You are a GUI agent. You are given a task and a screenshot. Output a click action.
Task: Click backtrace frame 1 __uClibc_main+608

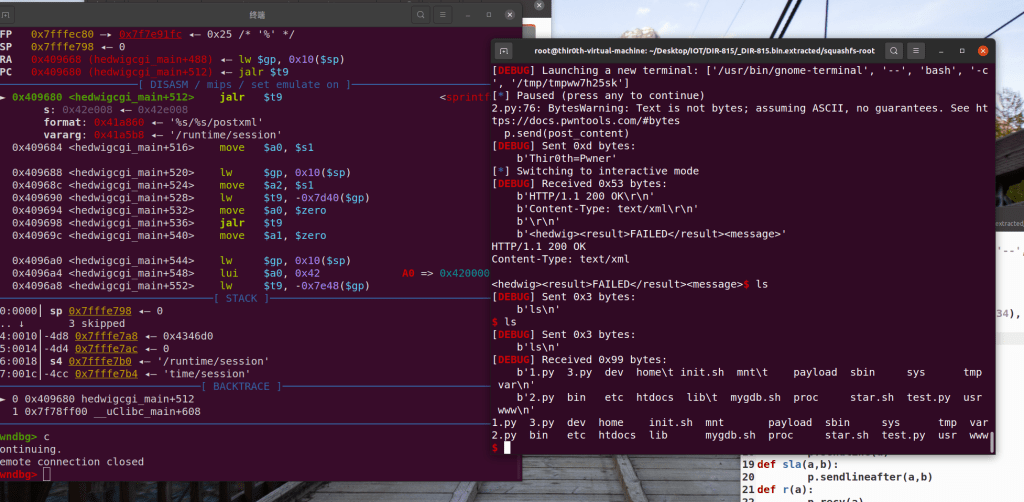pos(106,412)
